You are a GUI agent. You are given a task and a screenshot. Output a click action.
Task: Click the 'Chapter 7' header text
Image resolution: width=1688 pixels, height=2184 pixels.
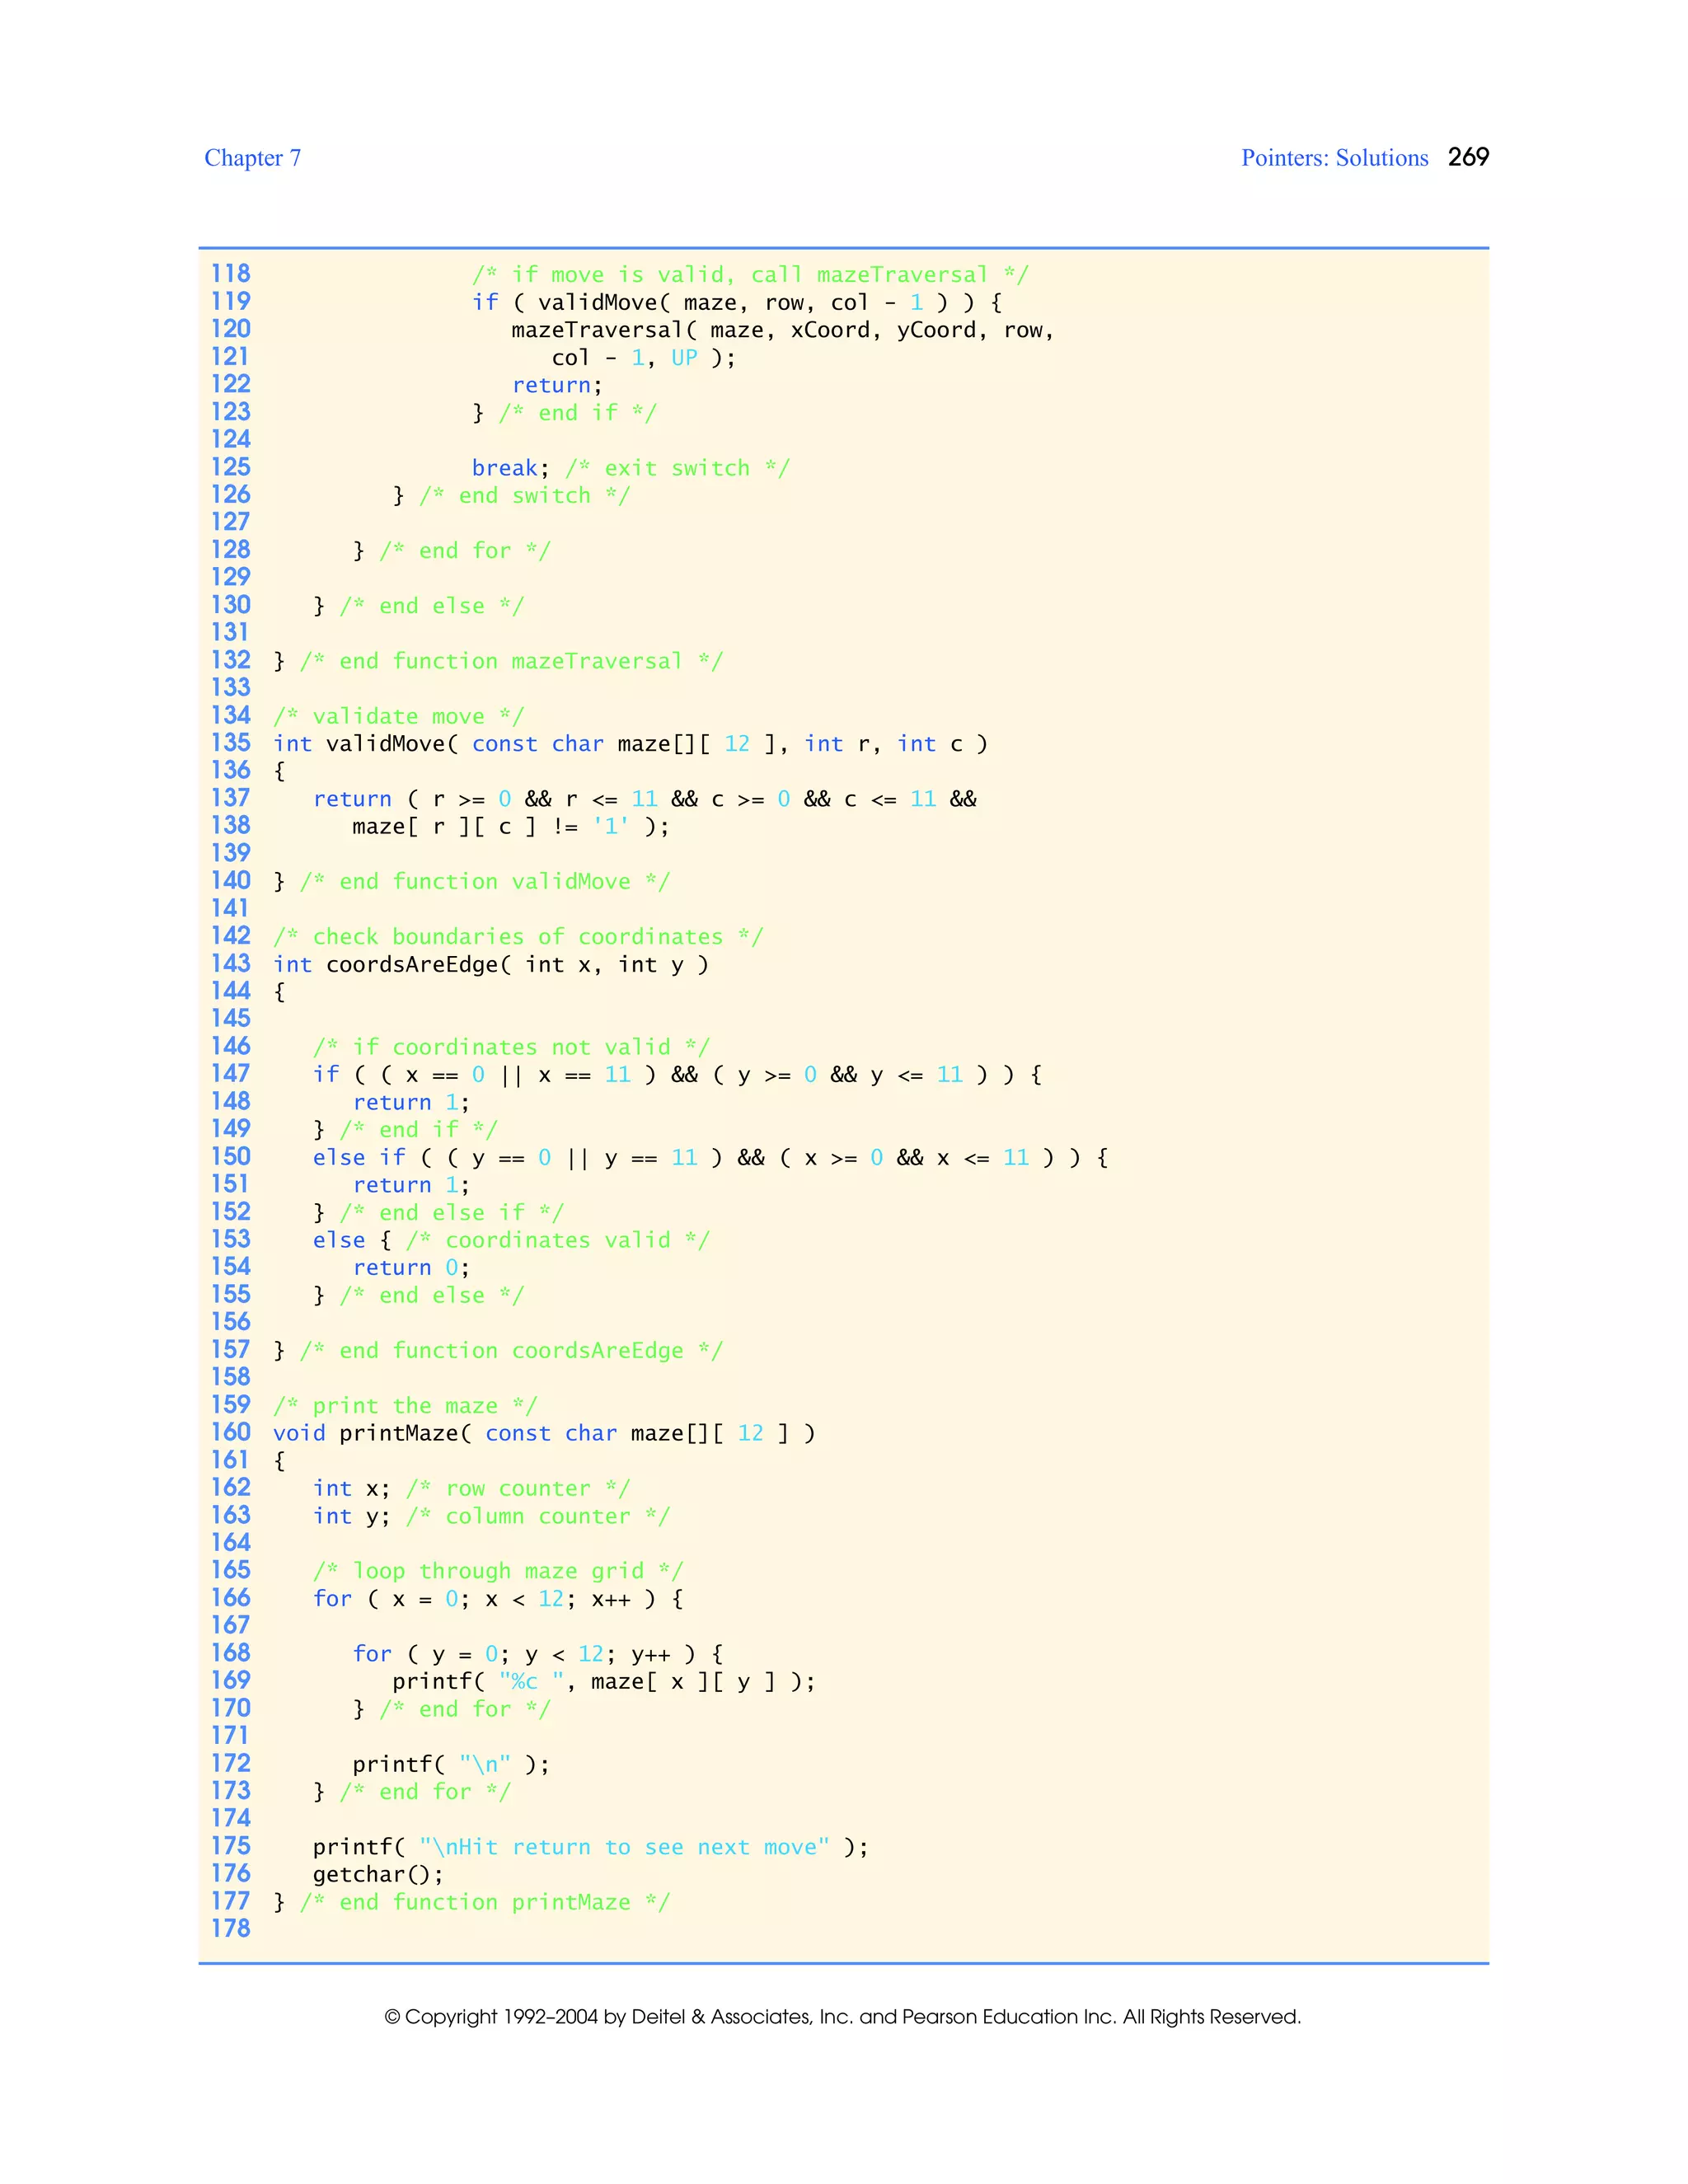(252, 158)
